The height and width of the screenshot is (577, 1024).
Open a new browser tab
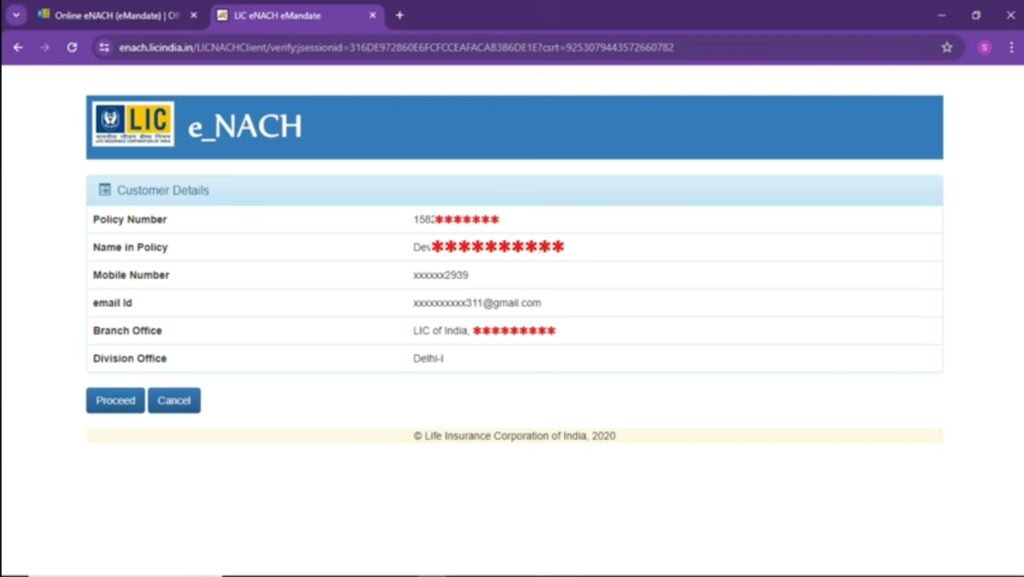(400, 15)
